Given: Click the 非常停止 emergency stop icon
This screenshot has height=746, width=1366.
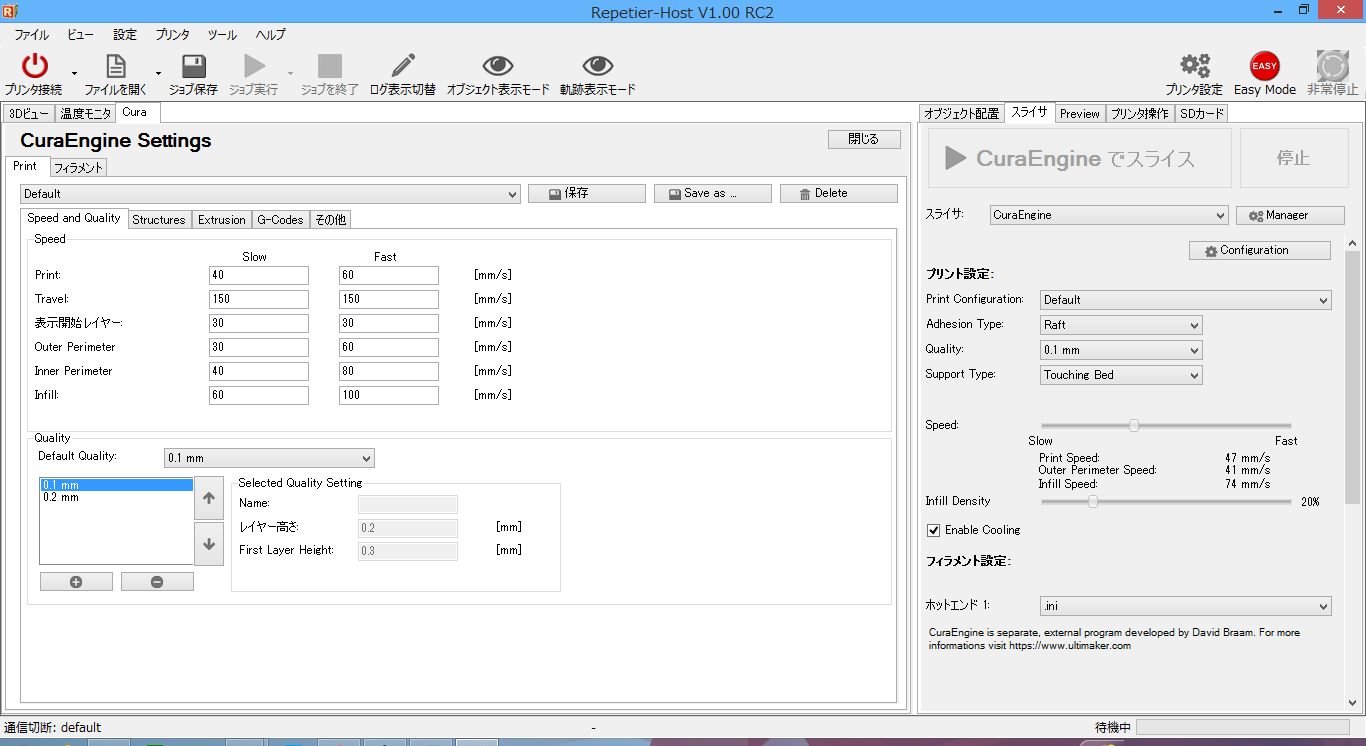Looking at the screenshot, I should click(1333, 66).
